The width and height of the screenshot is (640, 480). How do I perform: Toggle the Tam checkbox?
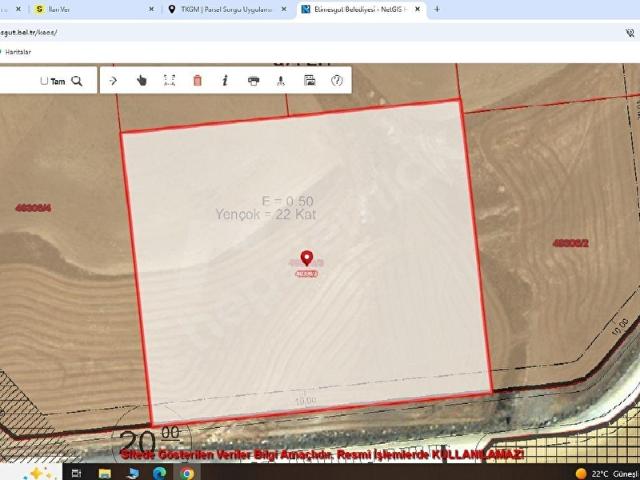coord(44,81)
